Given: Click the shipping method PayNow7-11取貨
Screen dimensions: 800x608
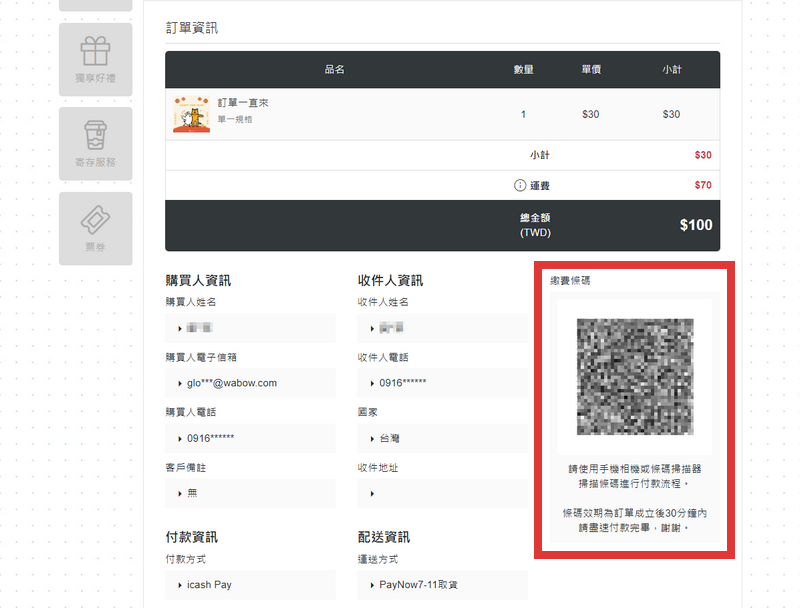Looking at the screenshot, I should tap(418, 585).
